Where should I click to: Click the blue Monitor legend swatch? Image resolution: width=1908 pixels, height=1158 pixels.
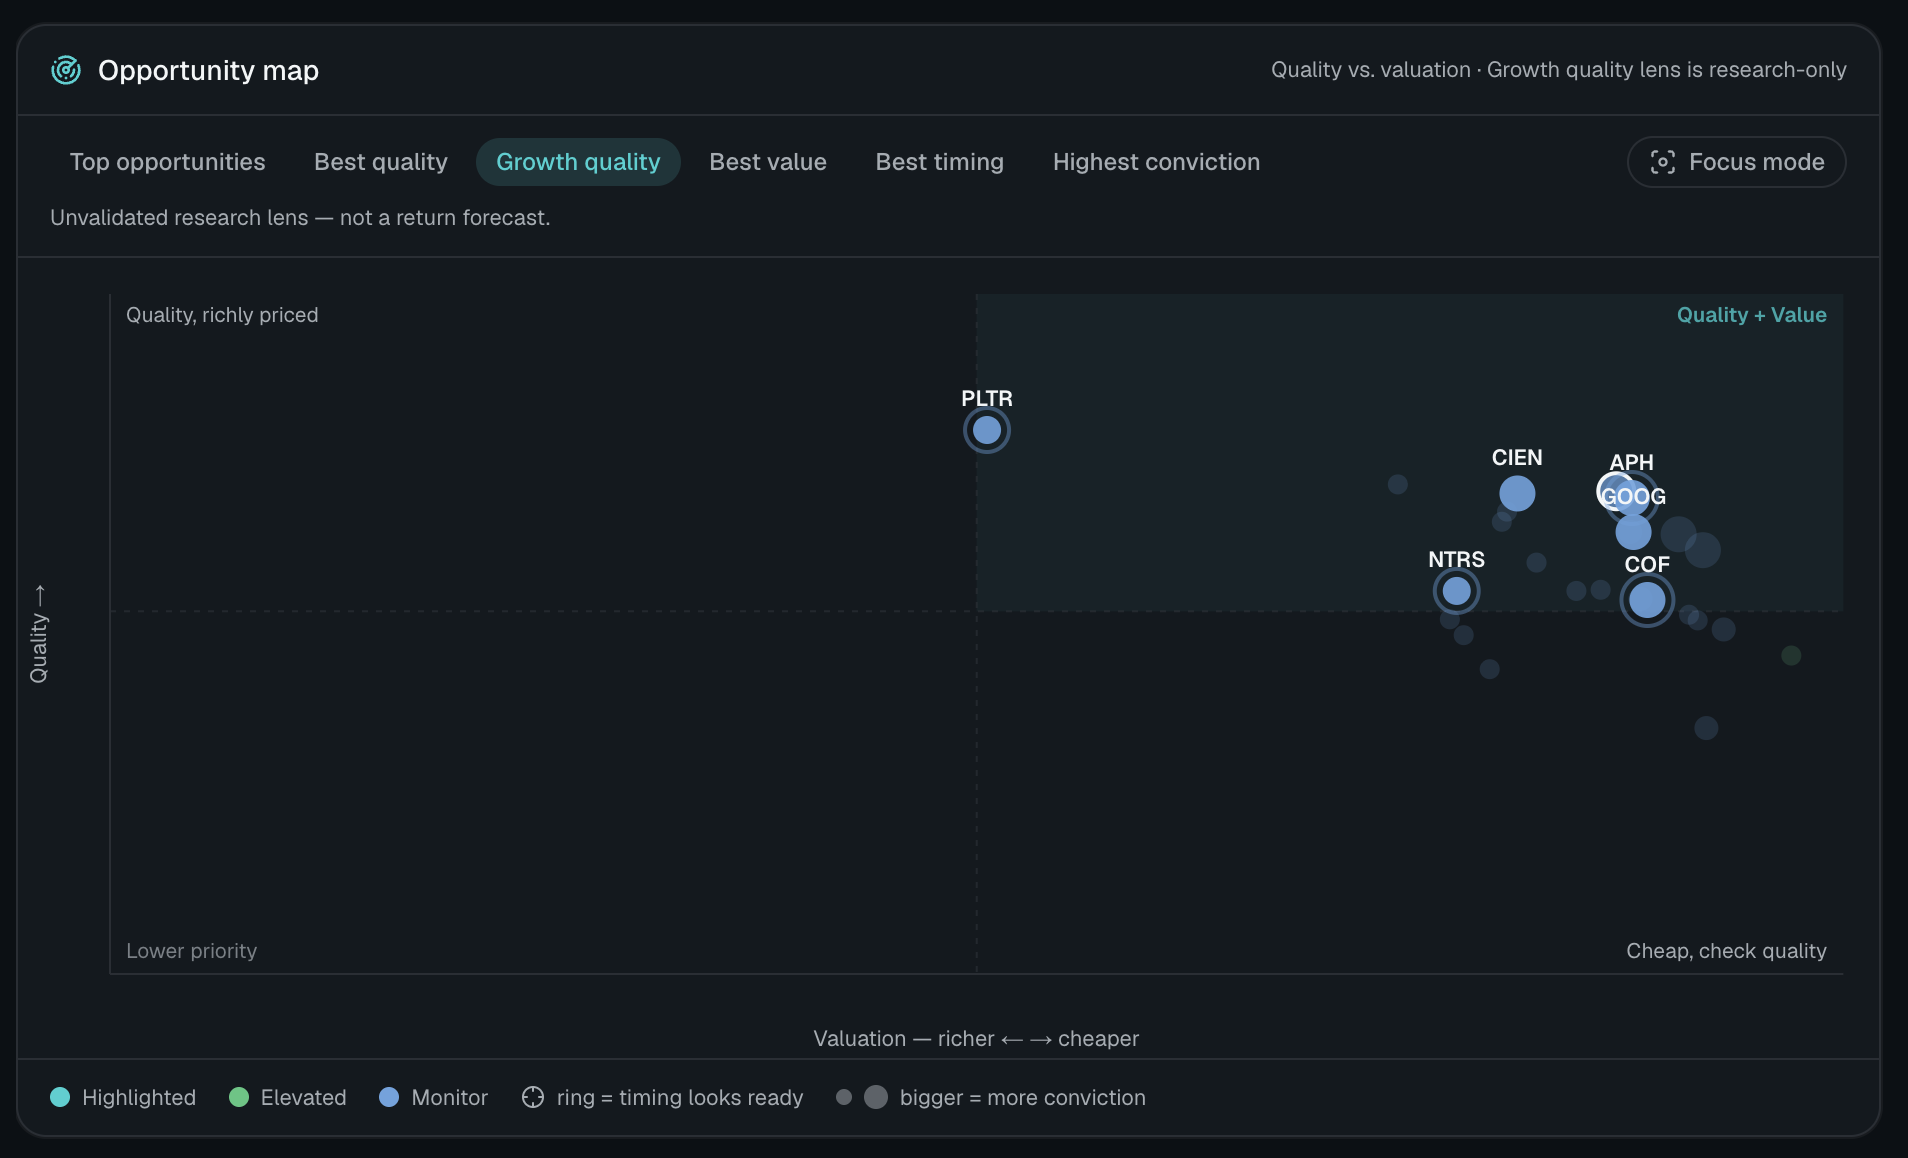pos(389,1097)
